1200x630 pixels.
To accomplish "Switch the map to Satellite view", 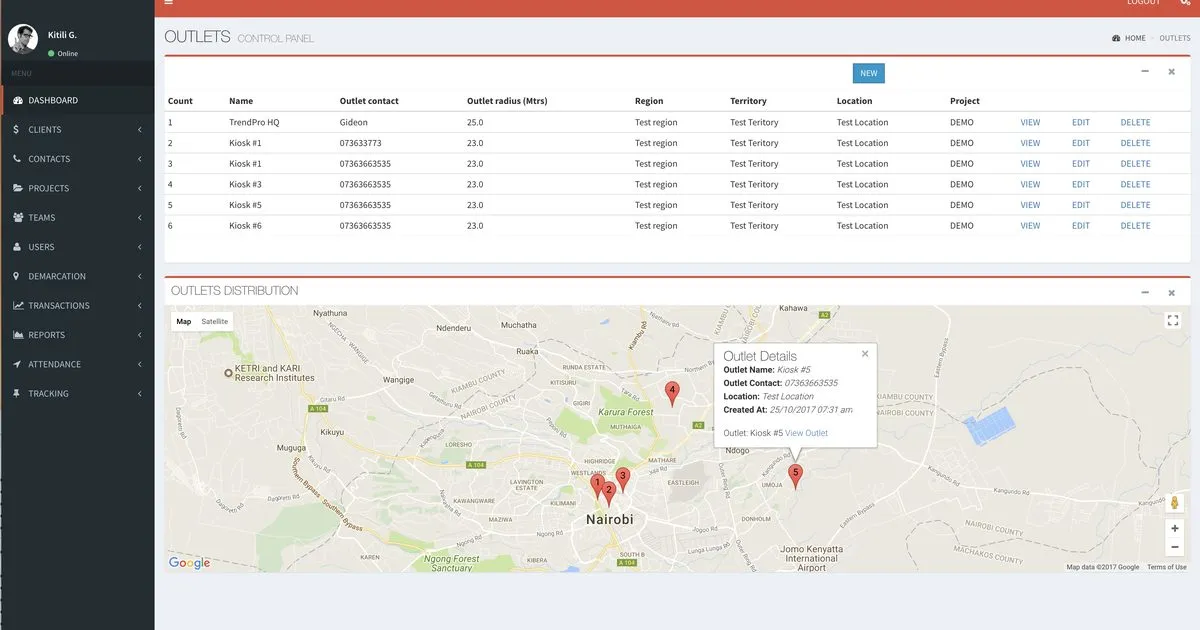I will (214, 321).
